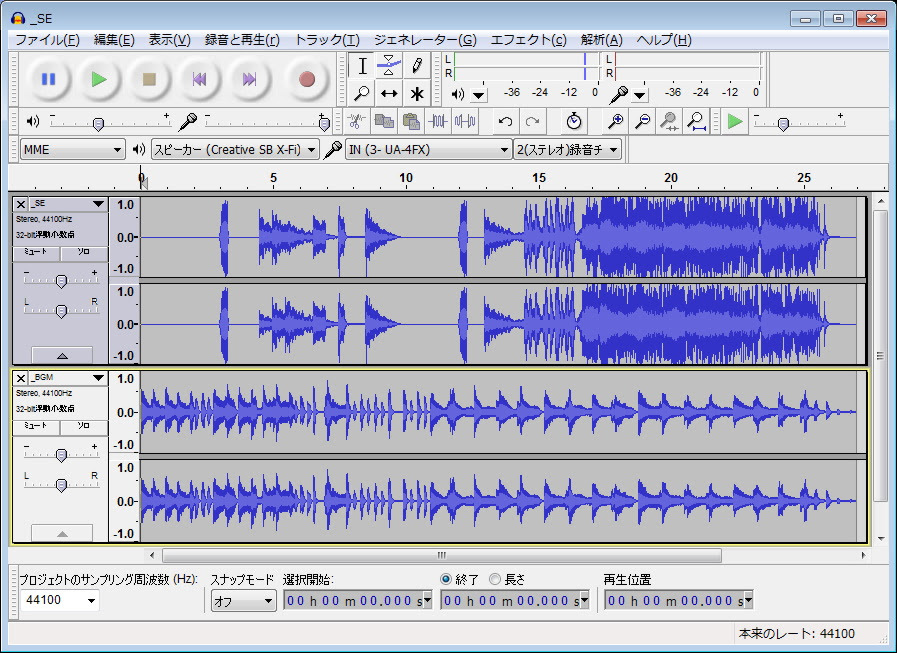Viewport: 897px width, 653px height.
Task: Solo the _SE track
Action: pos(84,252)
